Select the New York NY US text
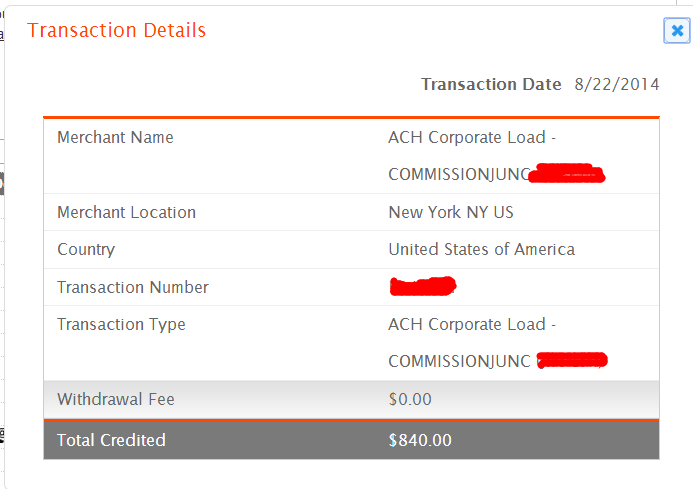The image size is (693, 489). (x=451, y=212)
